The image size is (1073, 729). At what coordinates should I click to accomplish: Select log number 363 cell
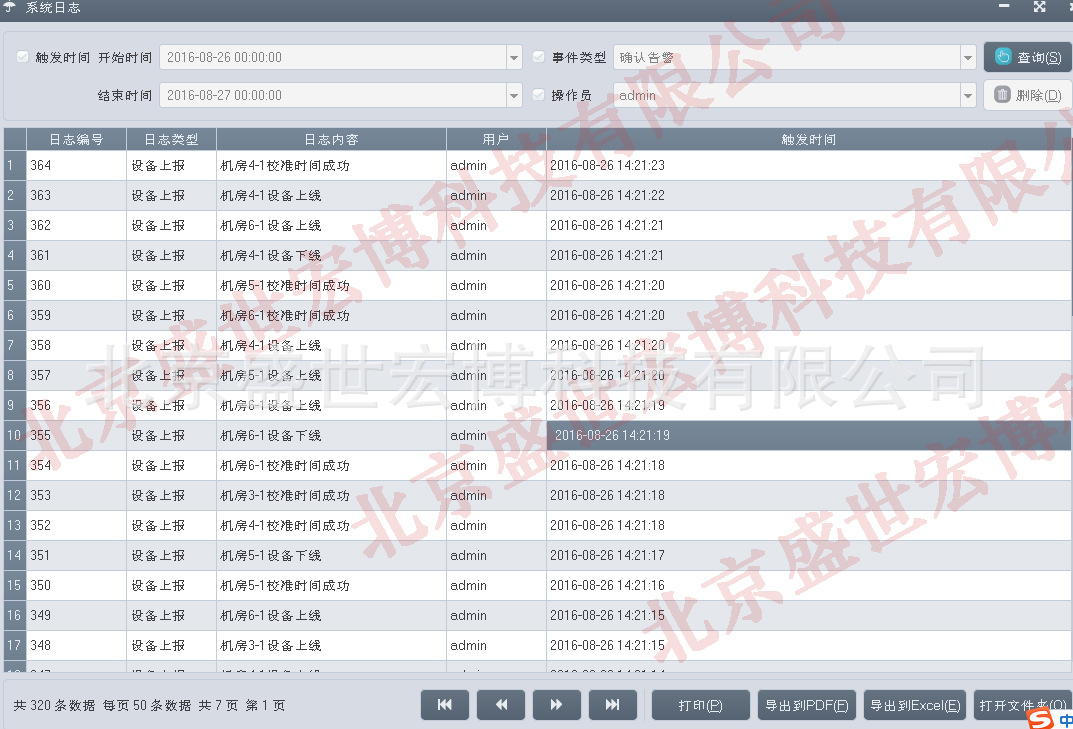[x=77, y=195]
